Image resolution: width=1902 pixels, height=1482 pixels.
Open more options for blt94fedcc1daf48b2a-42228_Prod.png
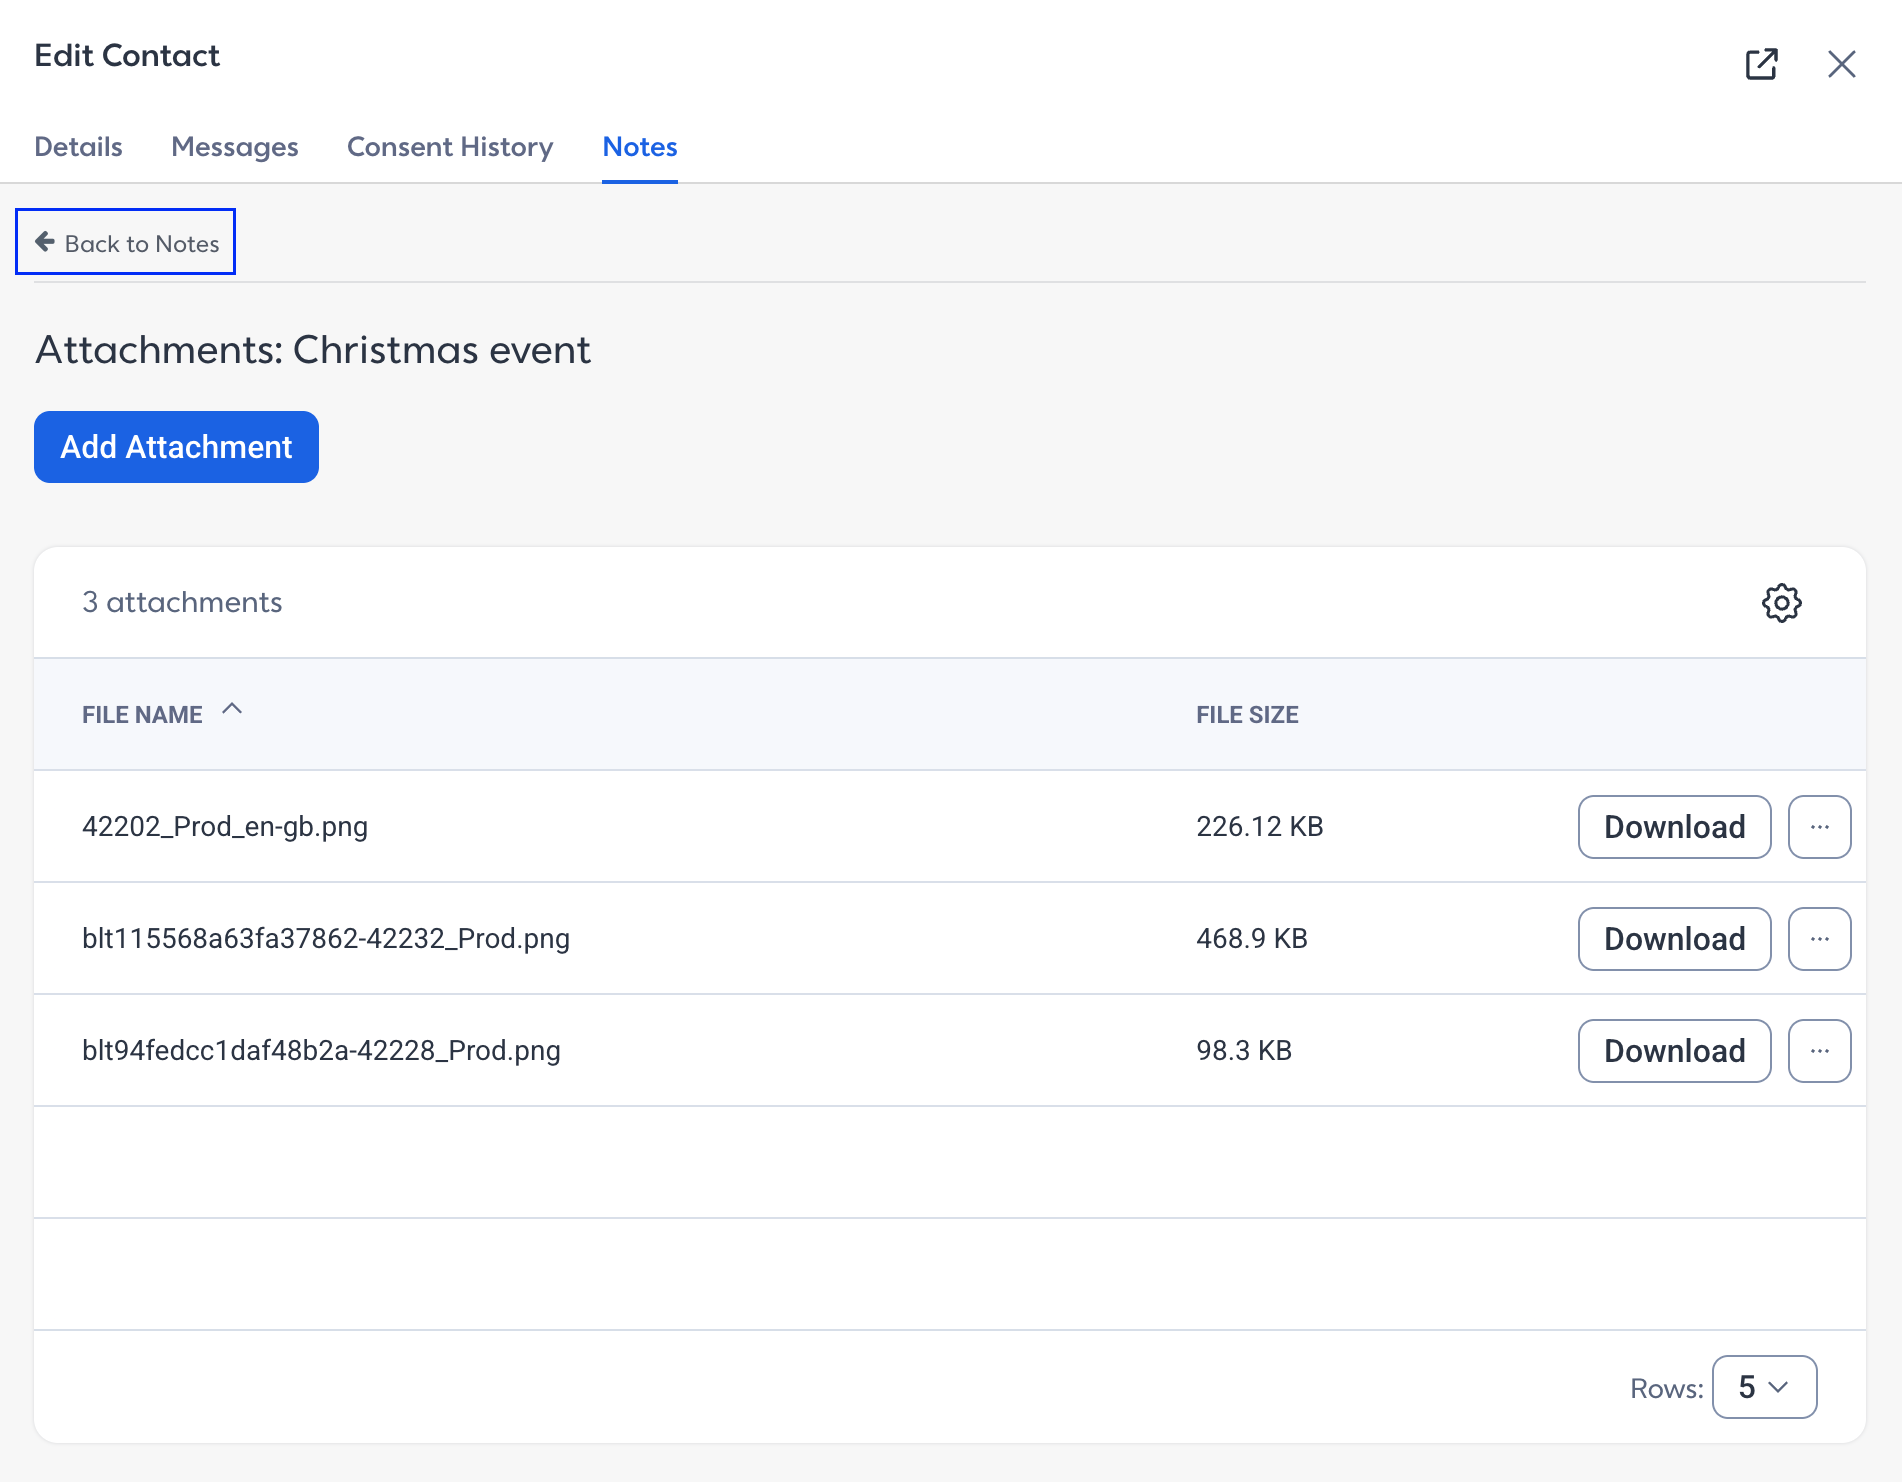click(1819, 1051)
